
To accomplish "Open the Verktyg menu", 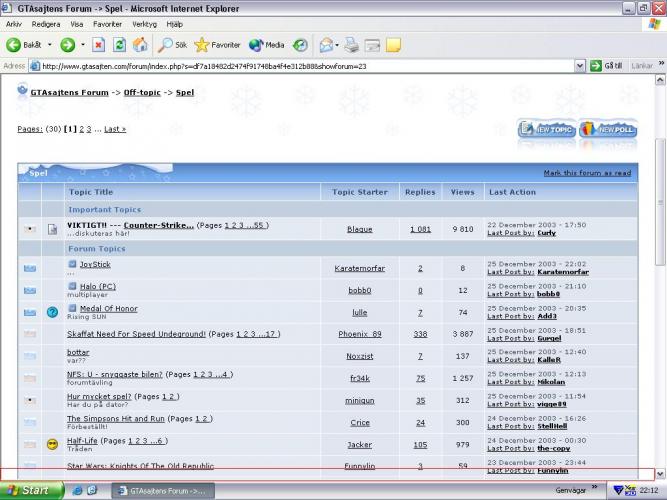I will [x=144, y=23].
